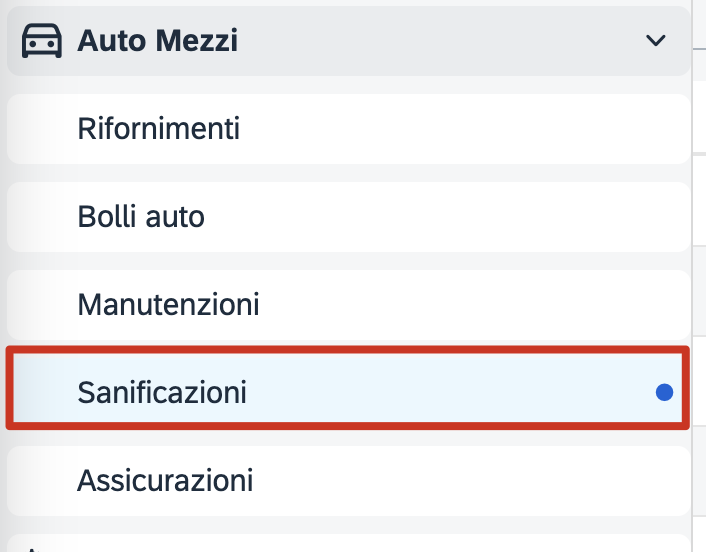Click the Sanificazioni text label
Screen dimensions: 706x552
pos(162,393)
